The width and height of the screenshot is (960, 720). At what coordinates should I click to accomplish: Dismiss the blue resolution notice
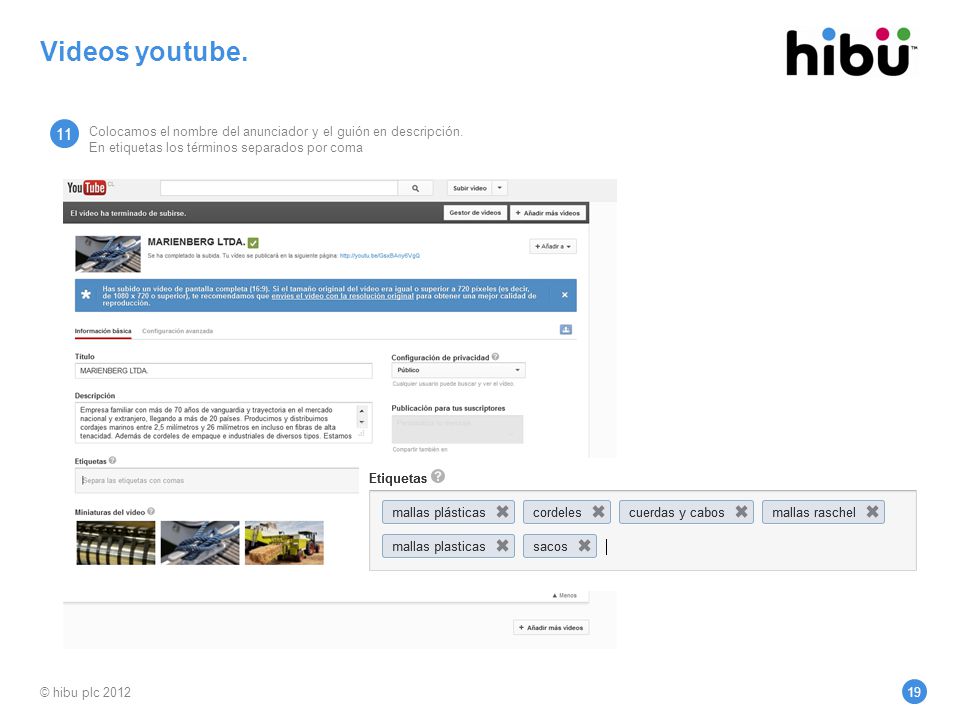pyautogui.click(x=564, y=295)
